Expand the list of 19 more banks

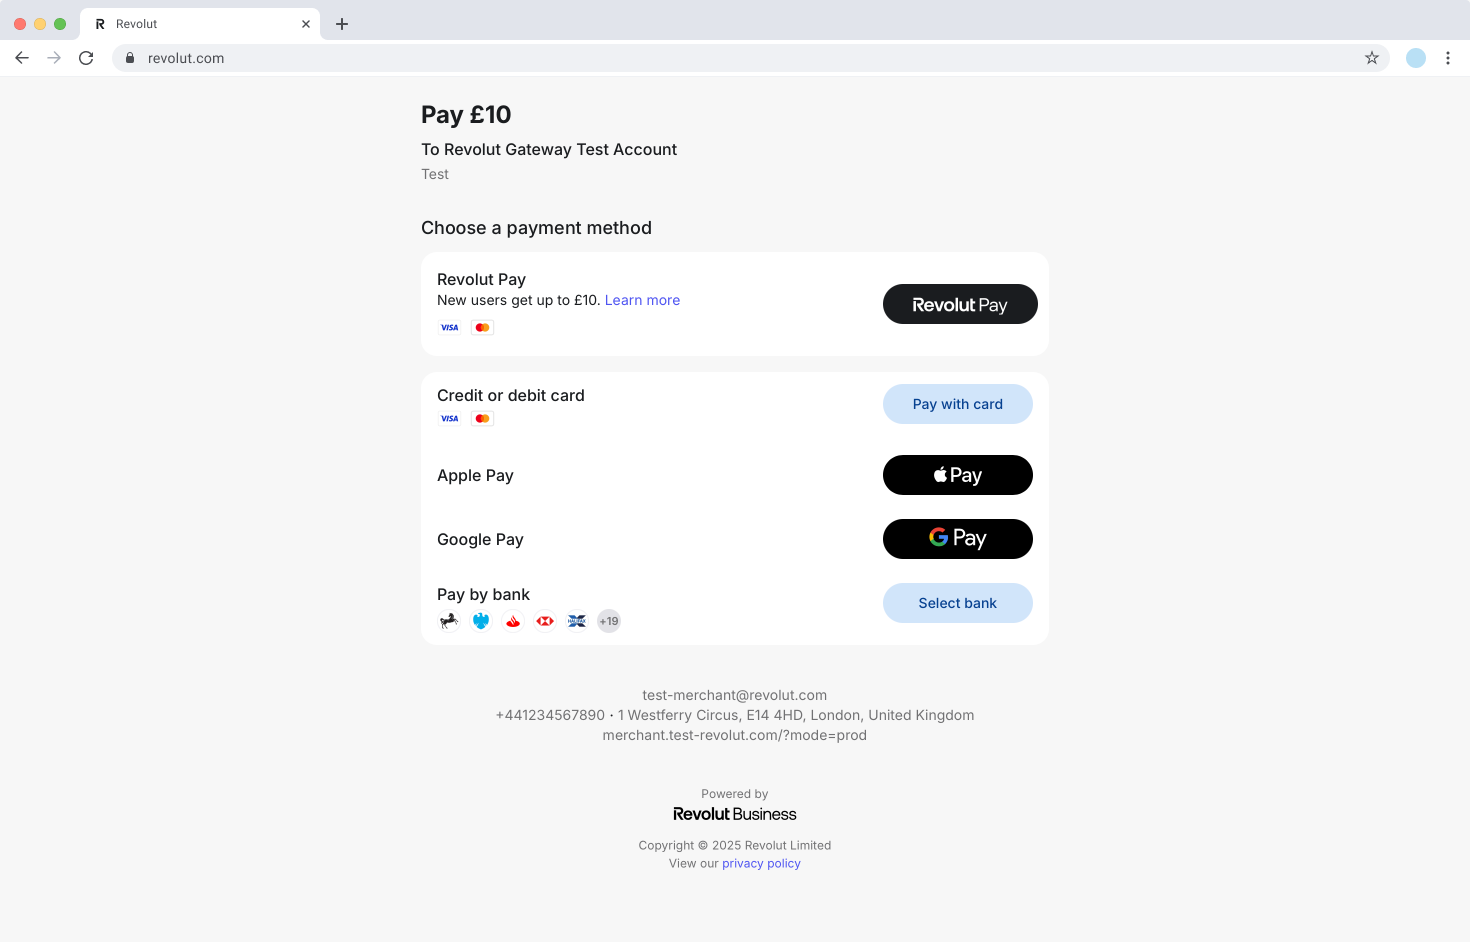coord(609,620)
